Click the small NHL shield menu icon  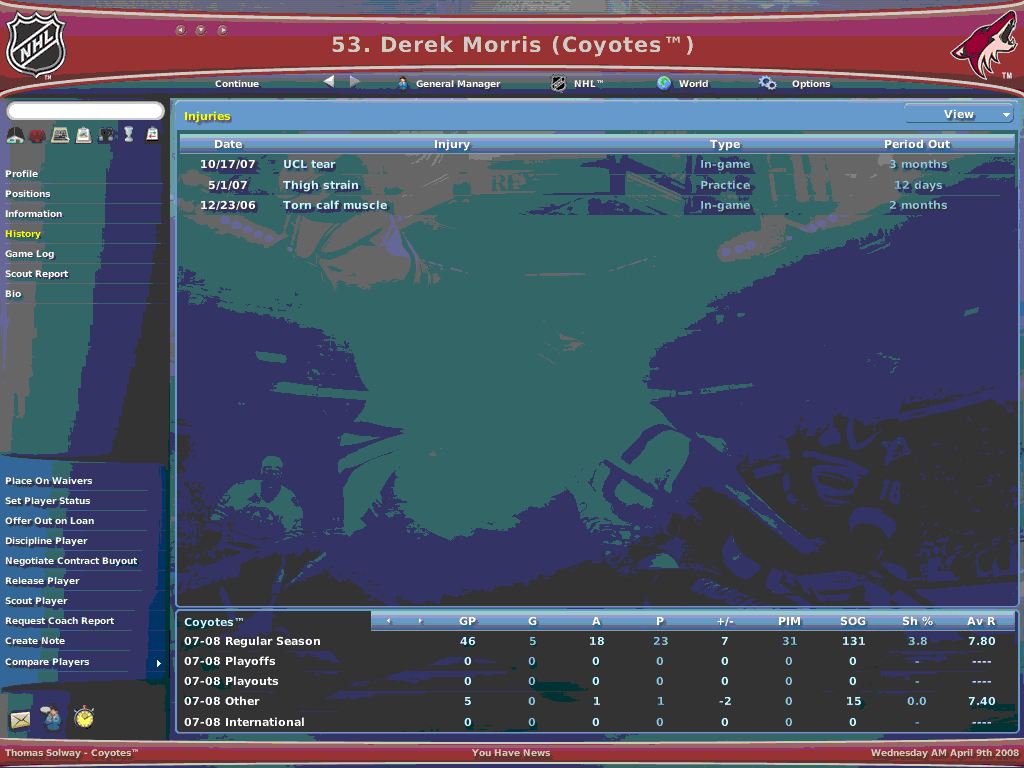(x=558, y=83)
